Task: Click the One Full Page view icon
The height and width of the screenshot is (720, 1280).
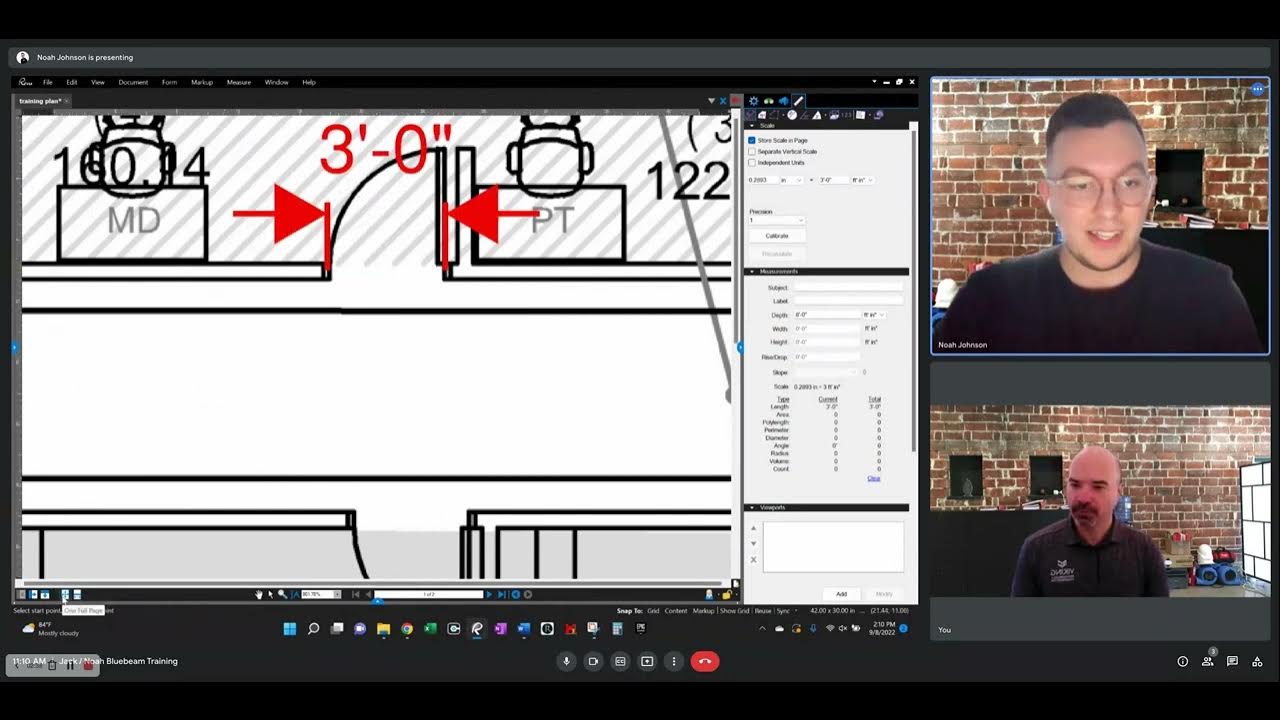Action: 65,594
